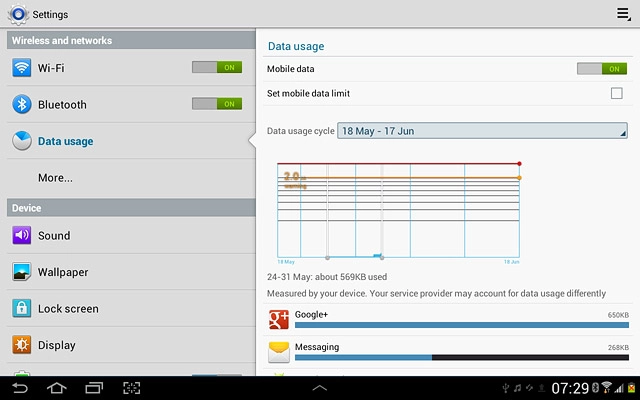Turn off the Wi-Fi switch
The height and width of the screenshot is (400, 640).
[x=217, y=67]
